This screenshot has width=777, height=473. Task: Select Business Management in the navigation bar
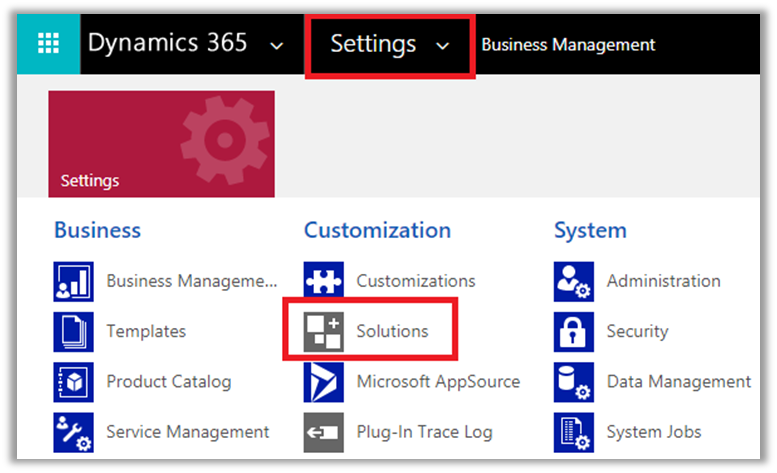[568, 45]
